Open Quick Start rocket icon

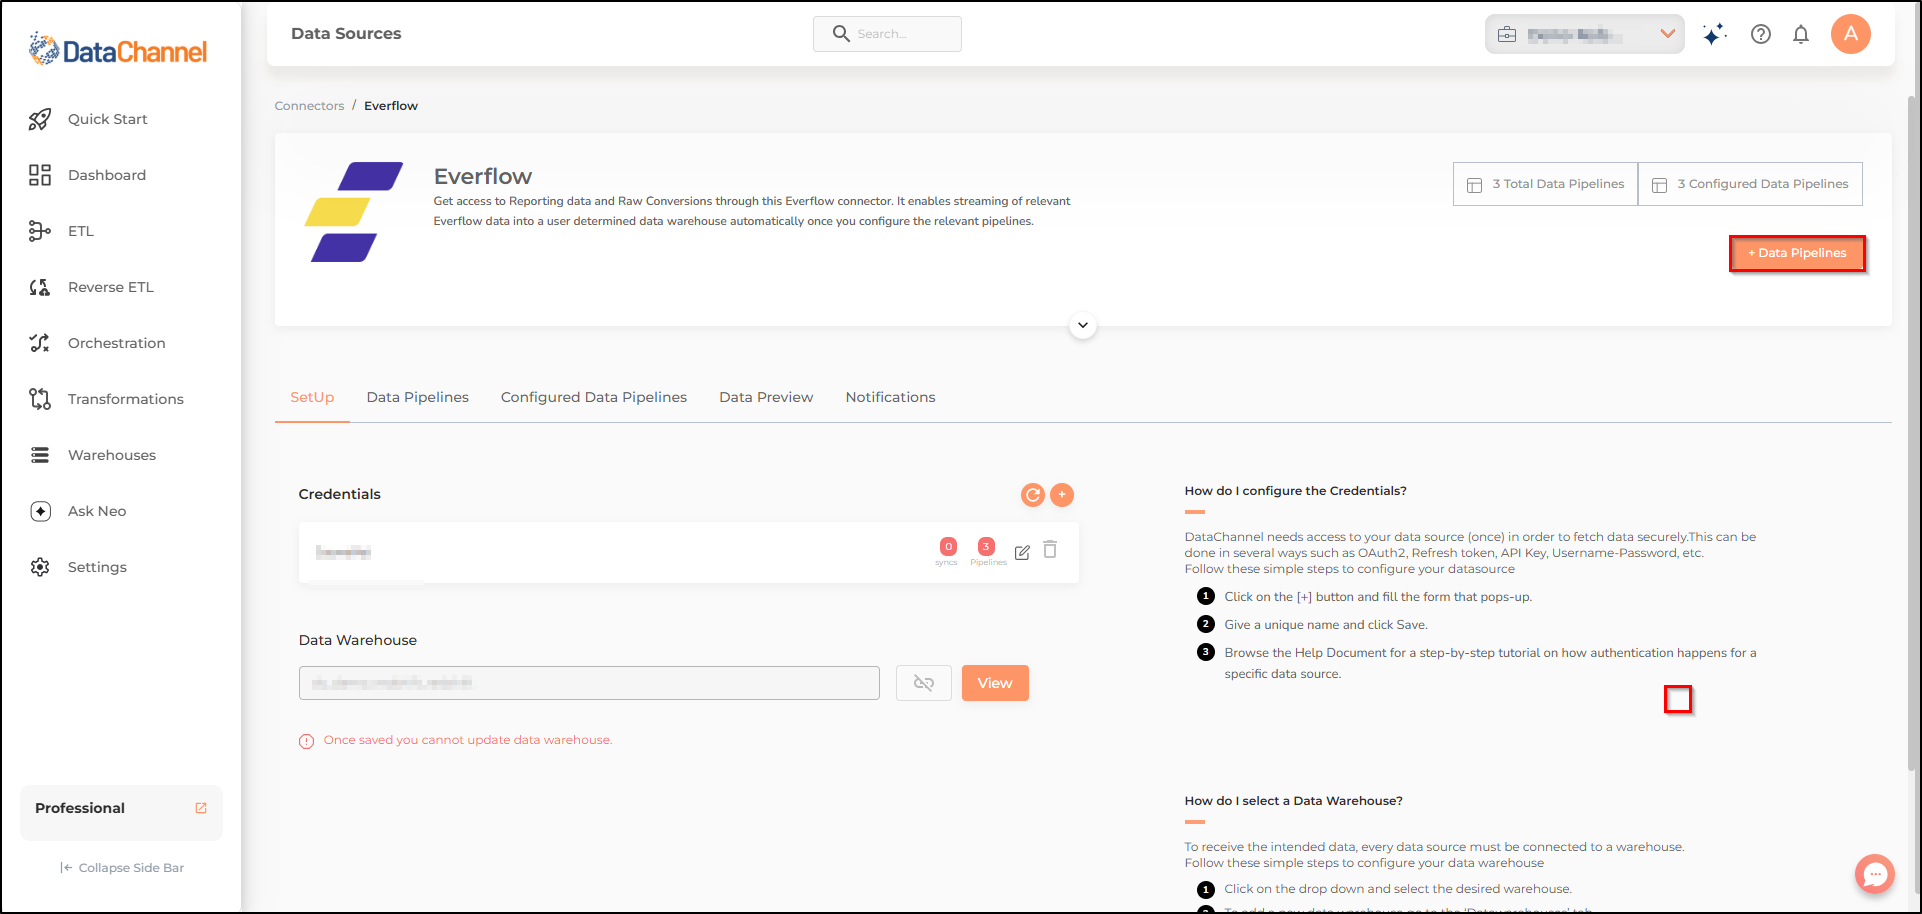pos(40,119)
